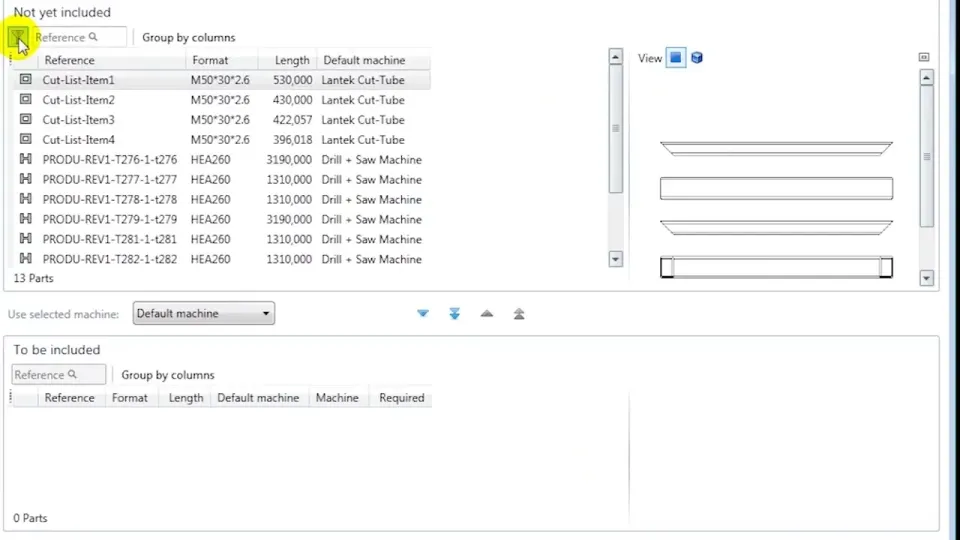Move selected part up to exclude
Screen dimensions: 960x540
pyautogui.click(x=487, y=313)
